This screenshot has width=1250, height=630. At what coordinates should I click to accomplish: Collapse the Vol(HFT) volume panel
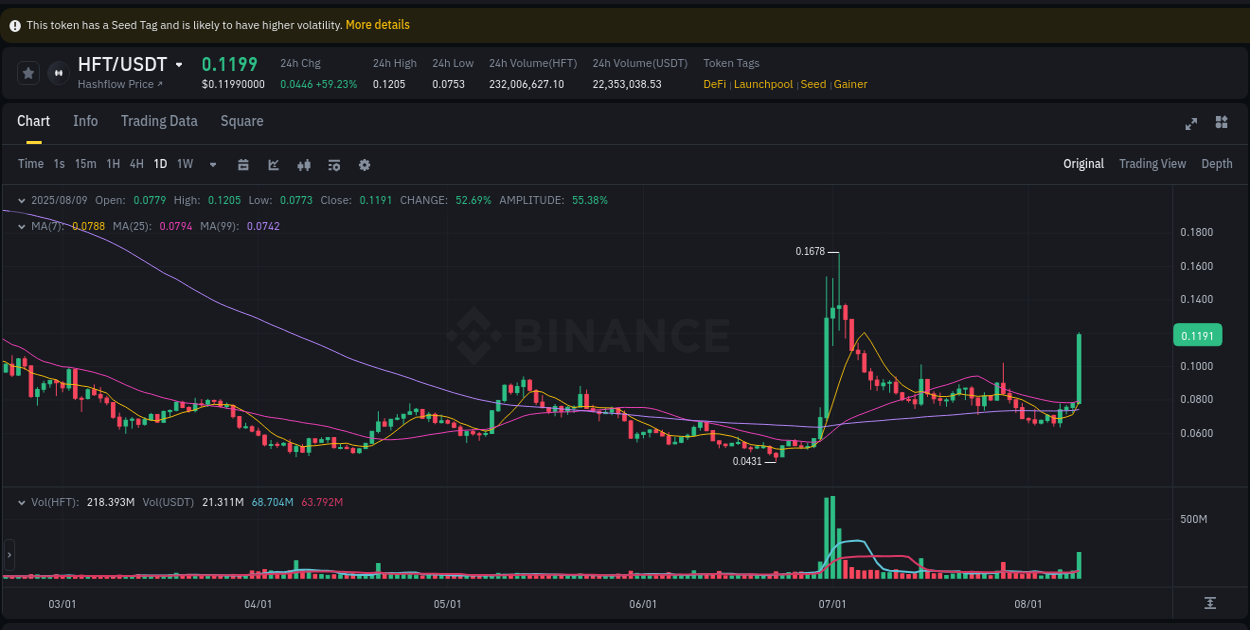[x=22, y=502]
